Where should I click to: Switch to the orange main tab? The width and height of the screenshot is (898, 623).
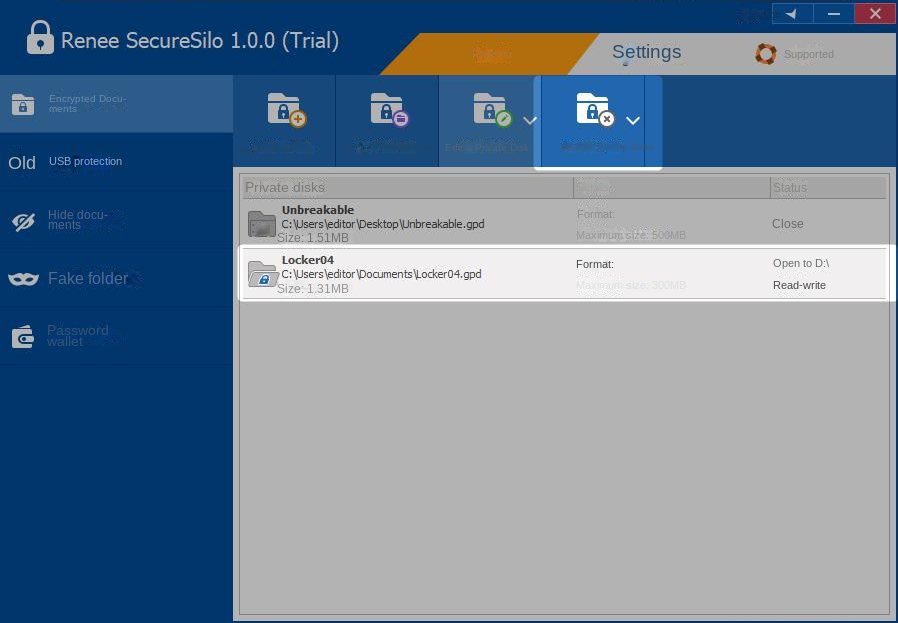coord(490,55)
